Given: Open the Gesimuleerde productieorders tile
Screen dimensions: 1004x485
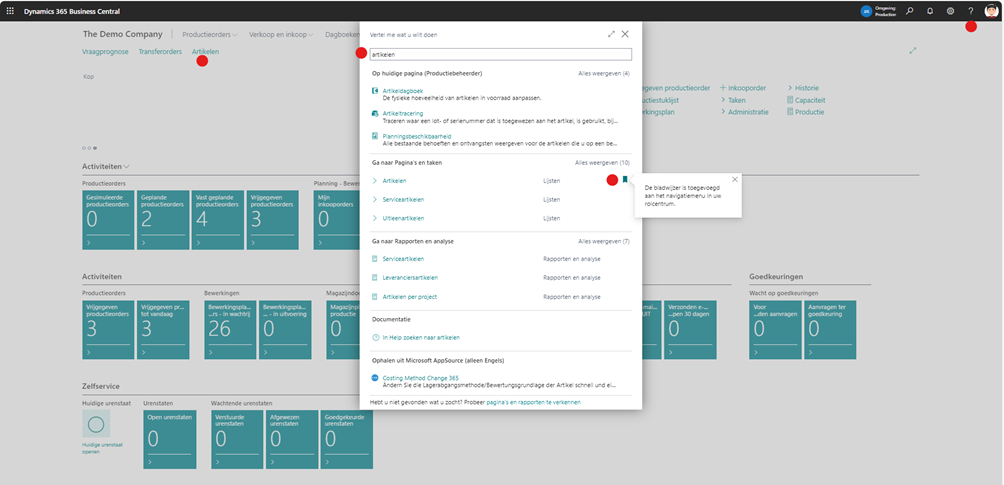Looking at the screenshot, I should 109,220.
